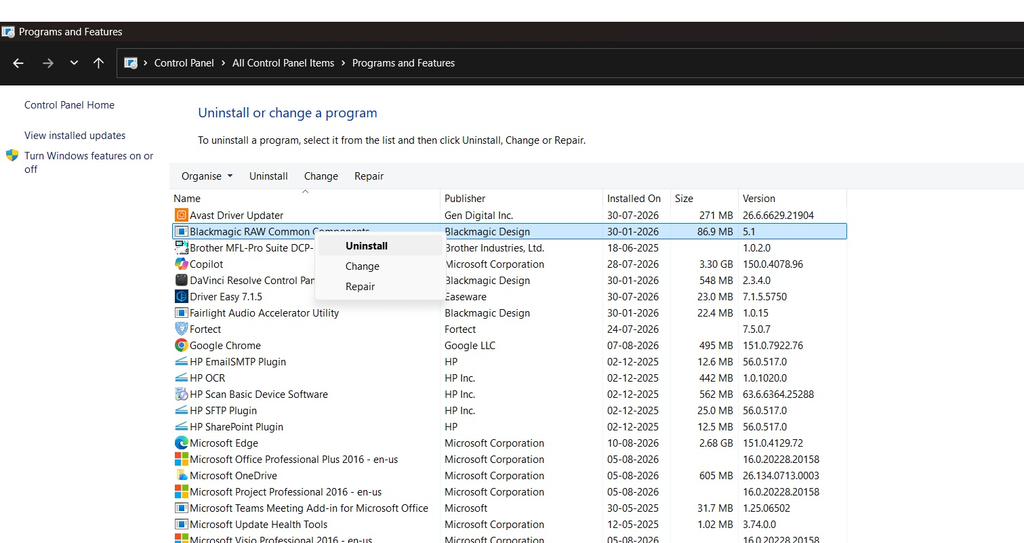1024x543 pixels.
Task: Click version 26.134.0713.0003 cell
Action: click(x=781, y=476)
